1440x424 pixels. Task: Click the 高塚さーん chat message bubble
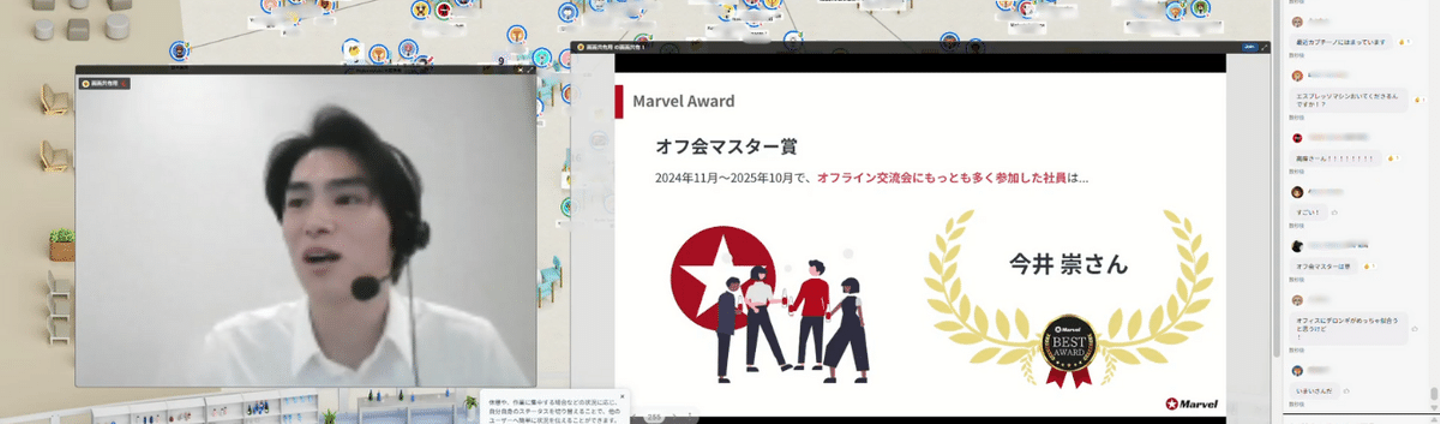pos(1336,158)
